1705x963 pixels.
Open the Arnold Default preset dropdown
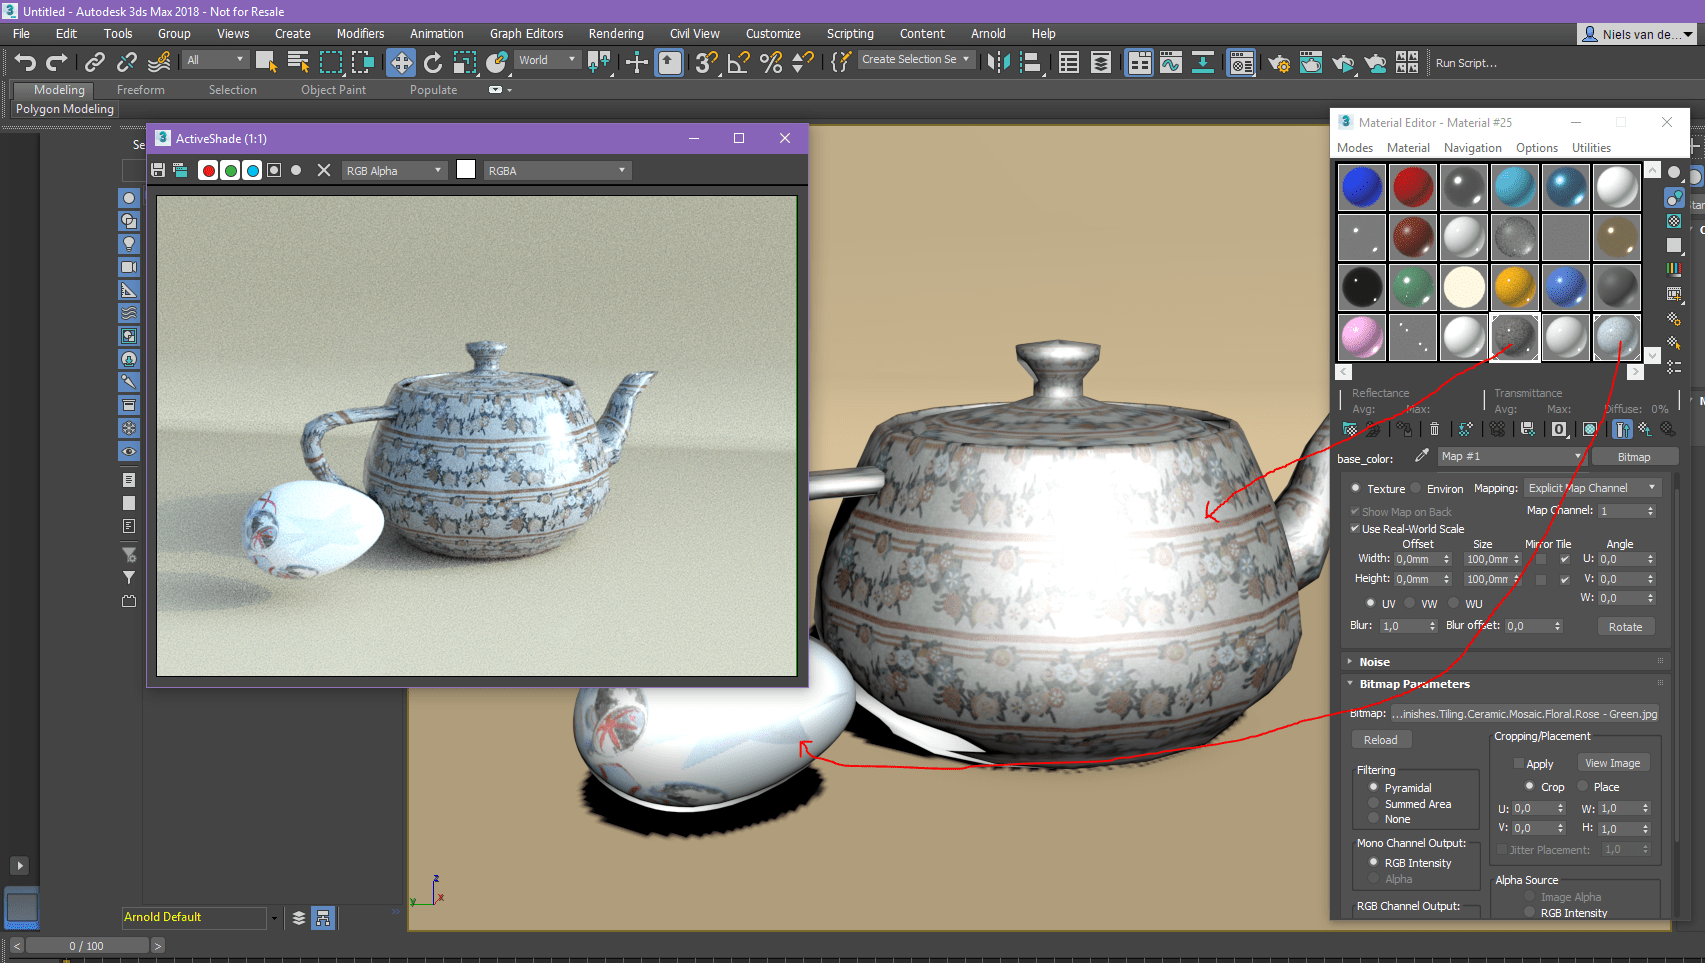point(273,917)
